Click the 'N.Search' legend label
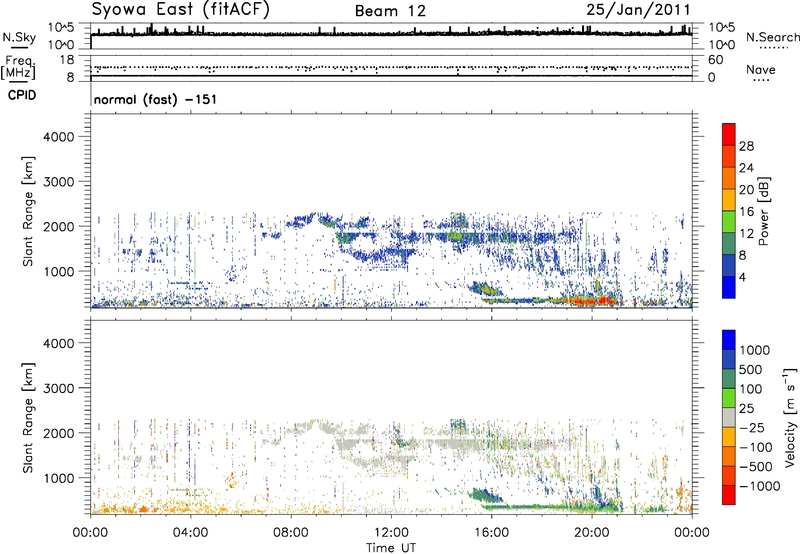This screenshot has width=800, height=554. (772, 37)
